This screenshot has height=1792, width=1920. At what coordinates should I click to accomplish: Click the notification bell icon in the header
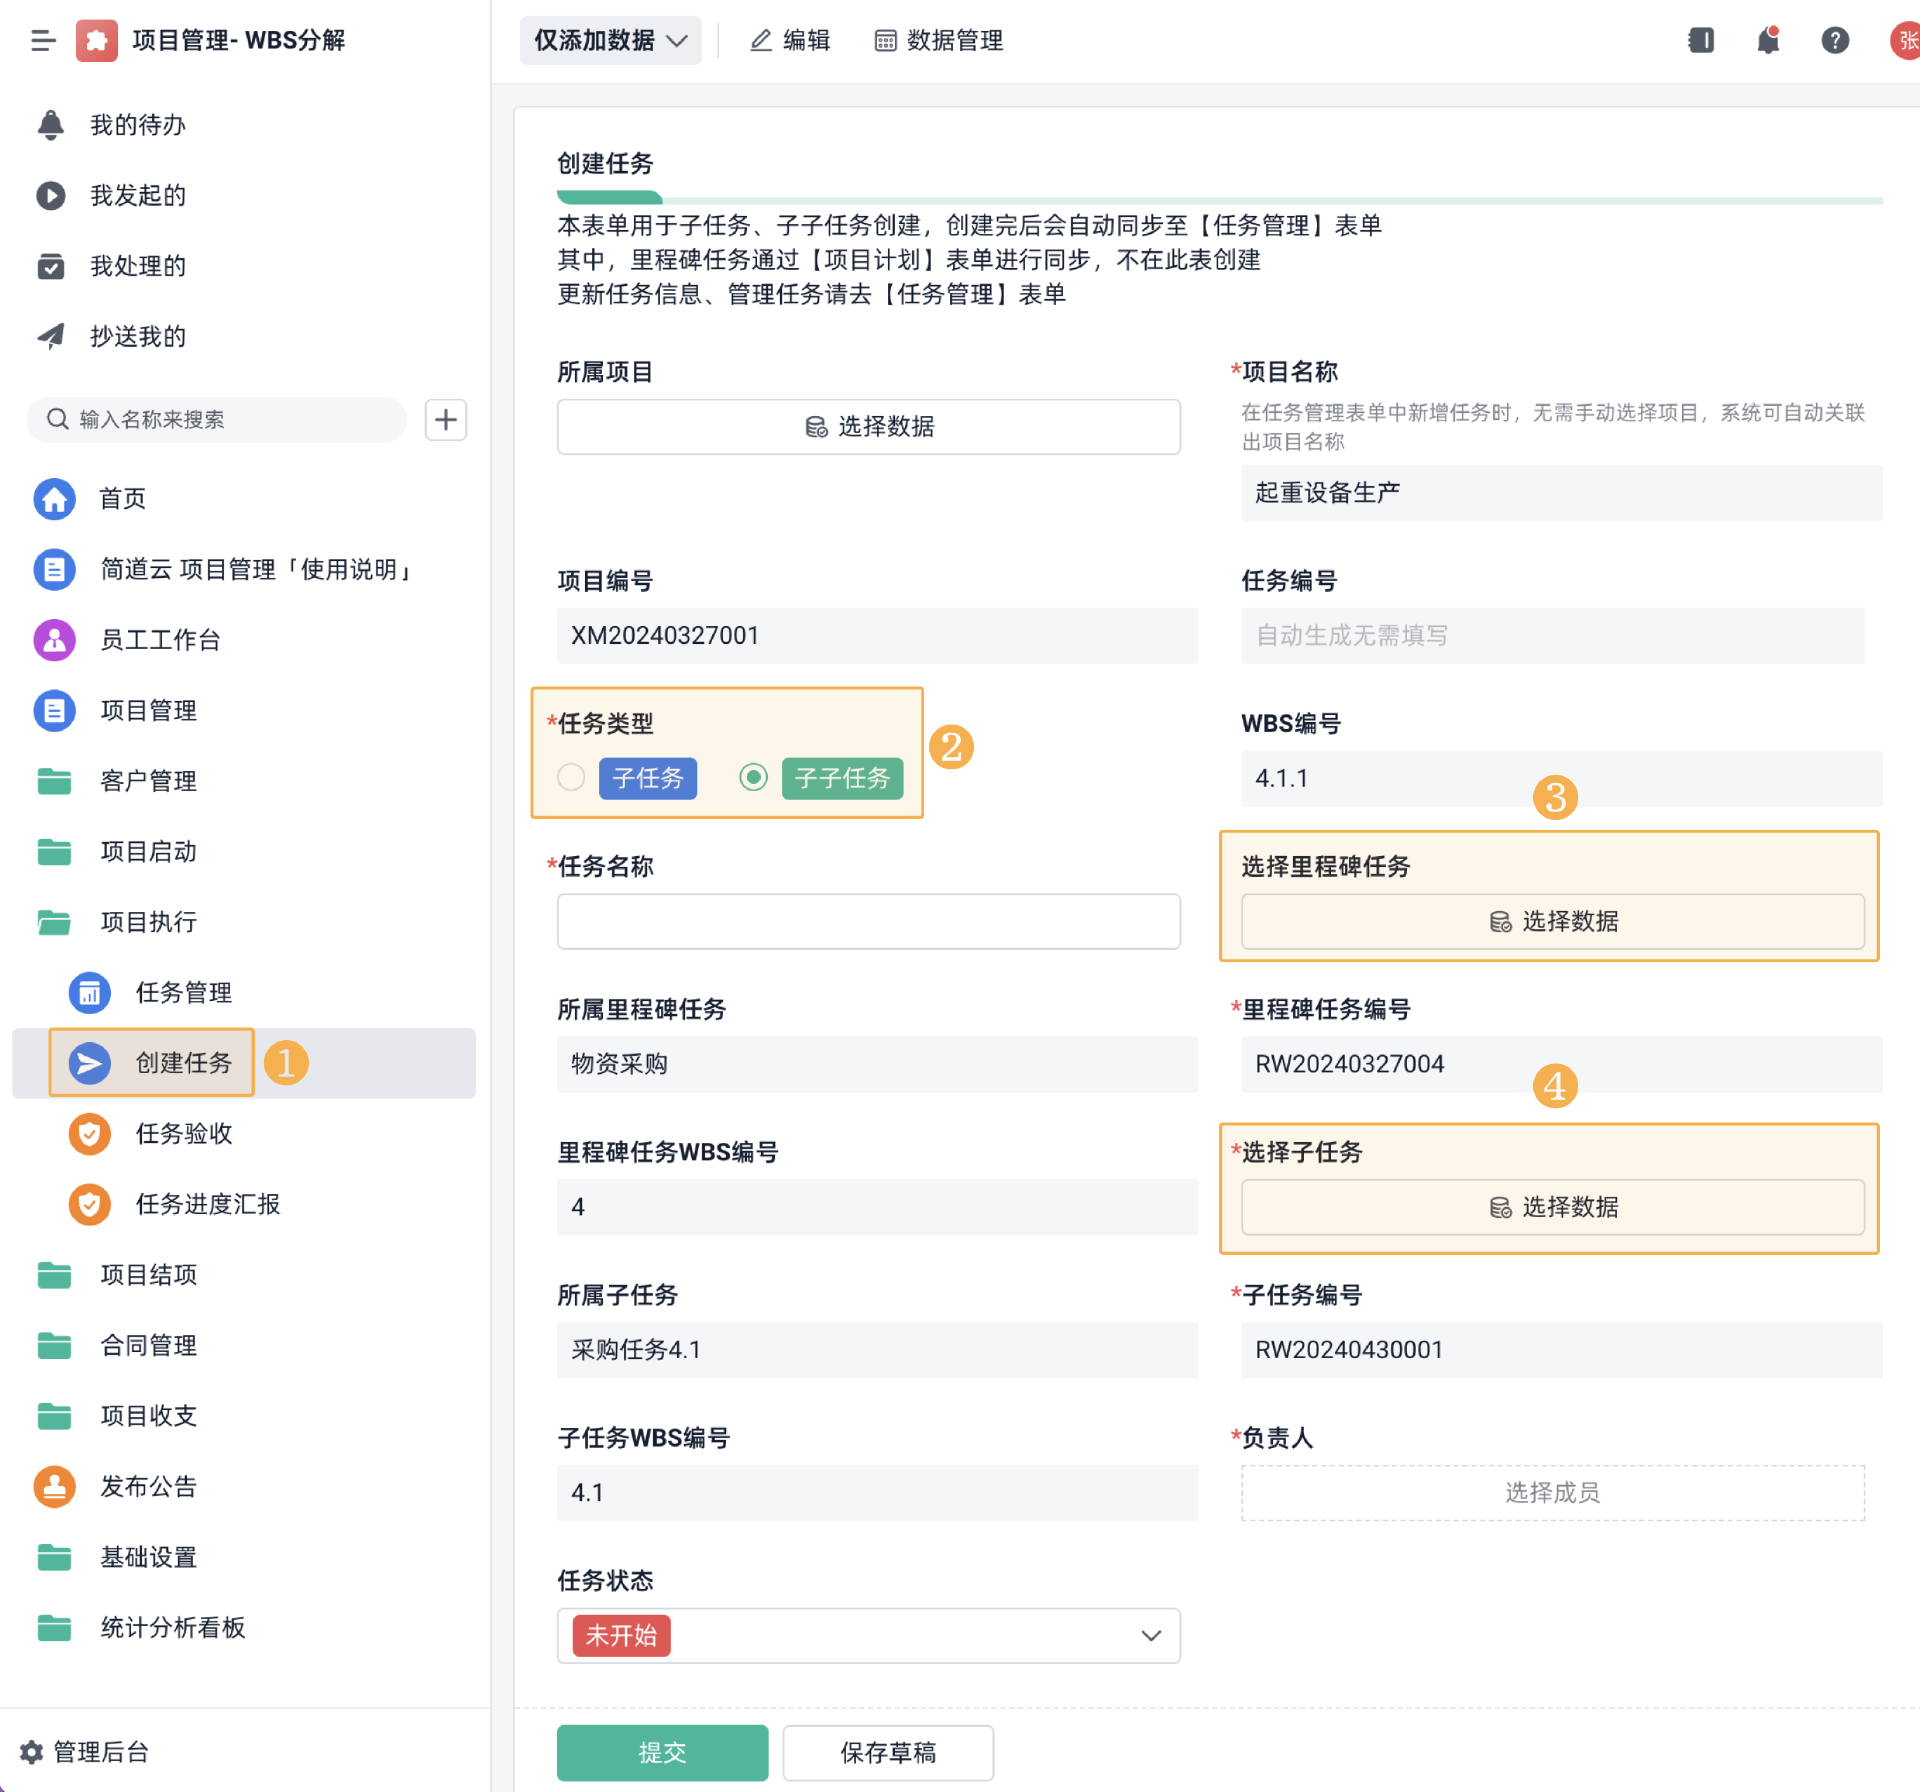point(1767,41)
